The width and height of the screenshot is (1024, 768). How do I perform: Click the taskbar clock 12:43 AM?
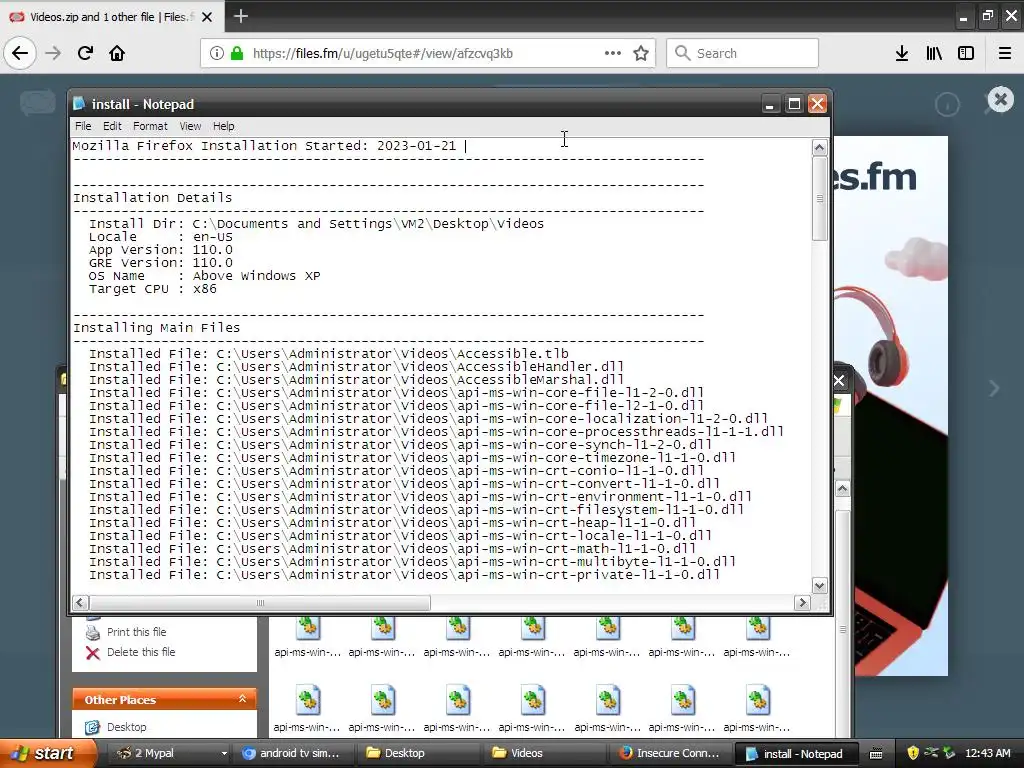(x=987, y=753)
